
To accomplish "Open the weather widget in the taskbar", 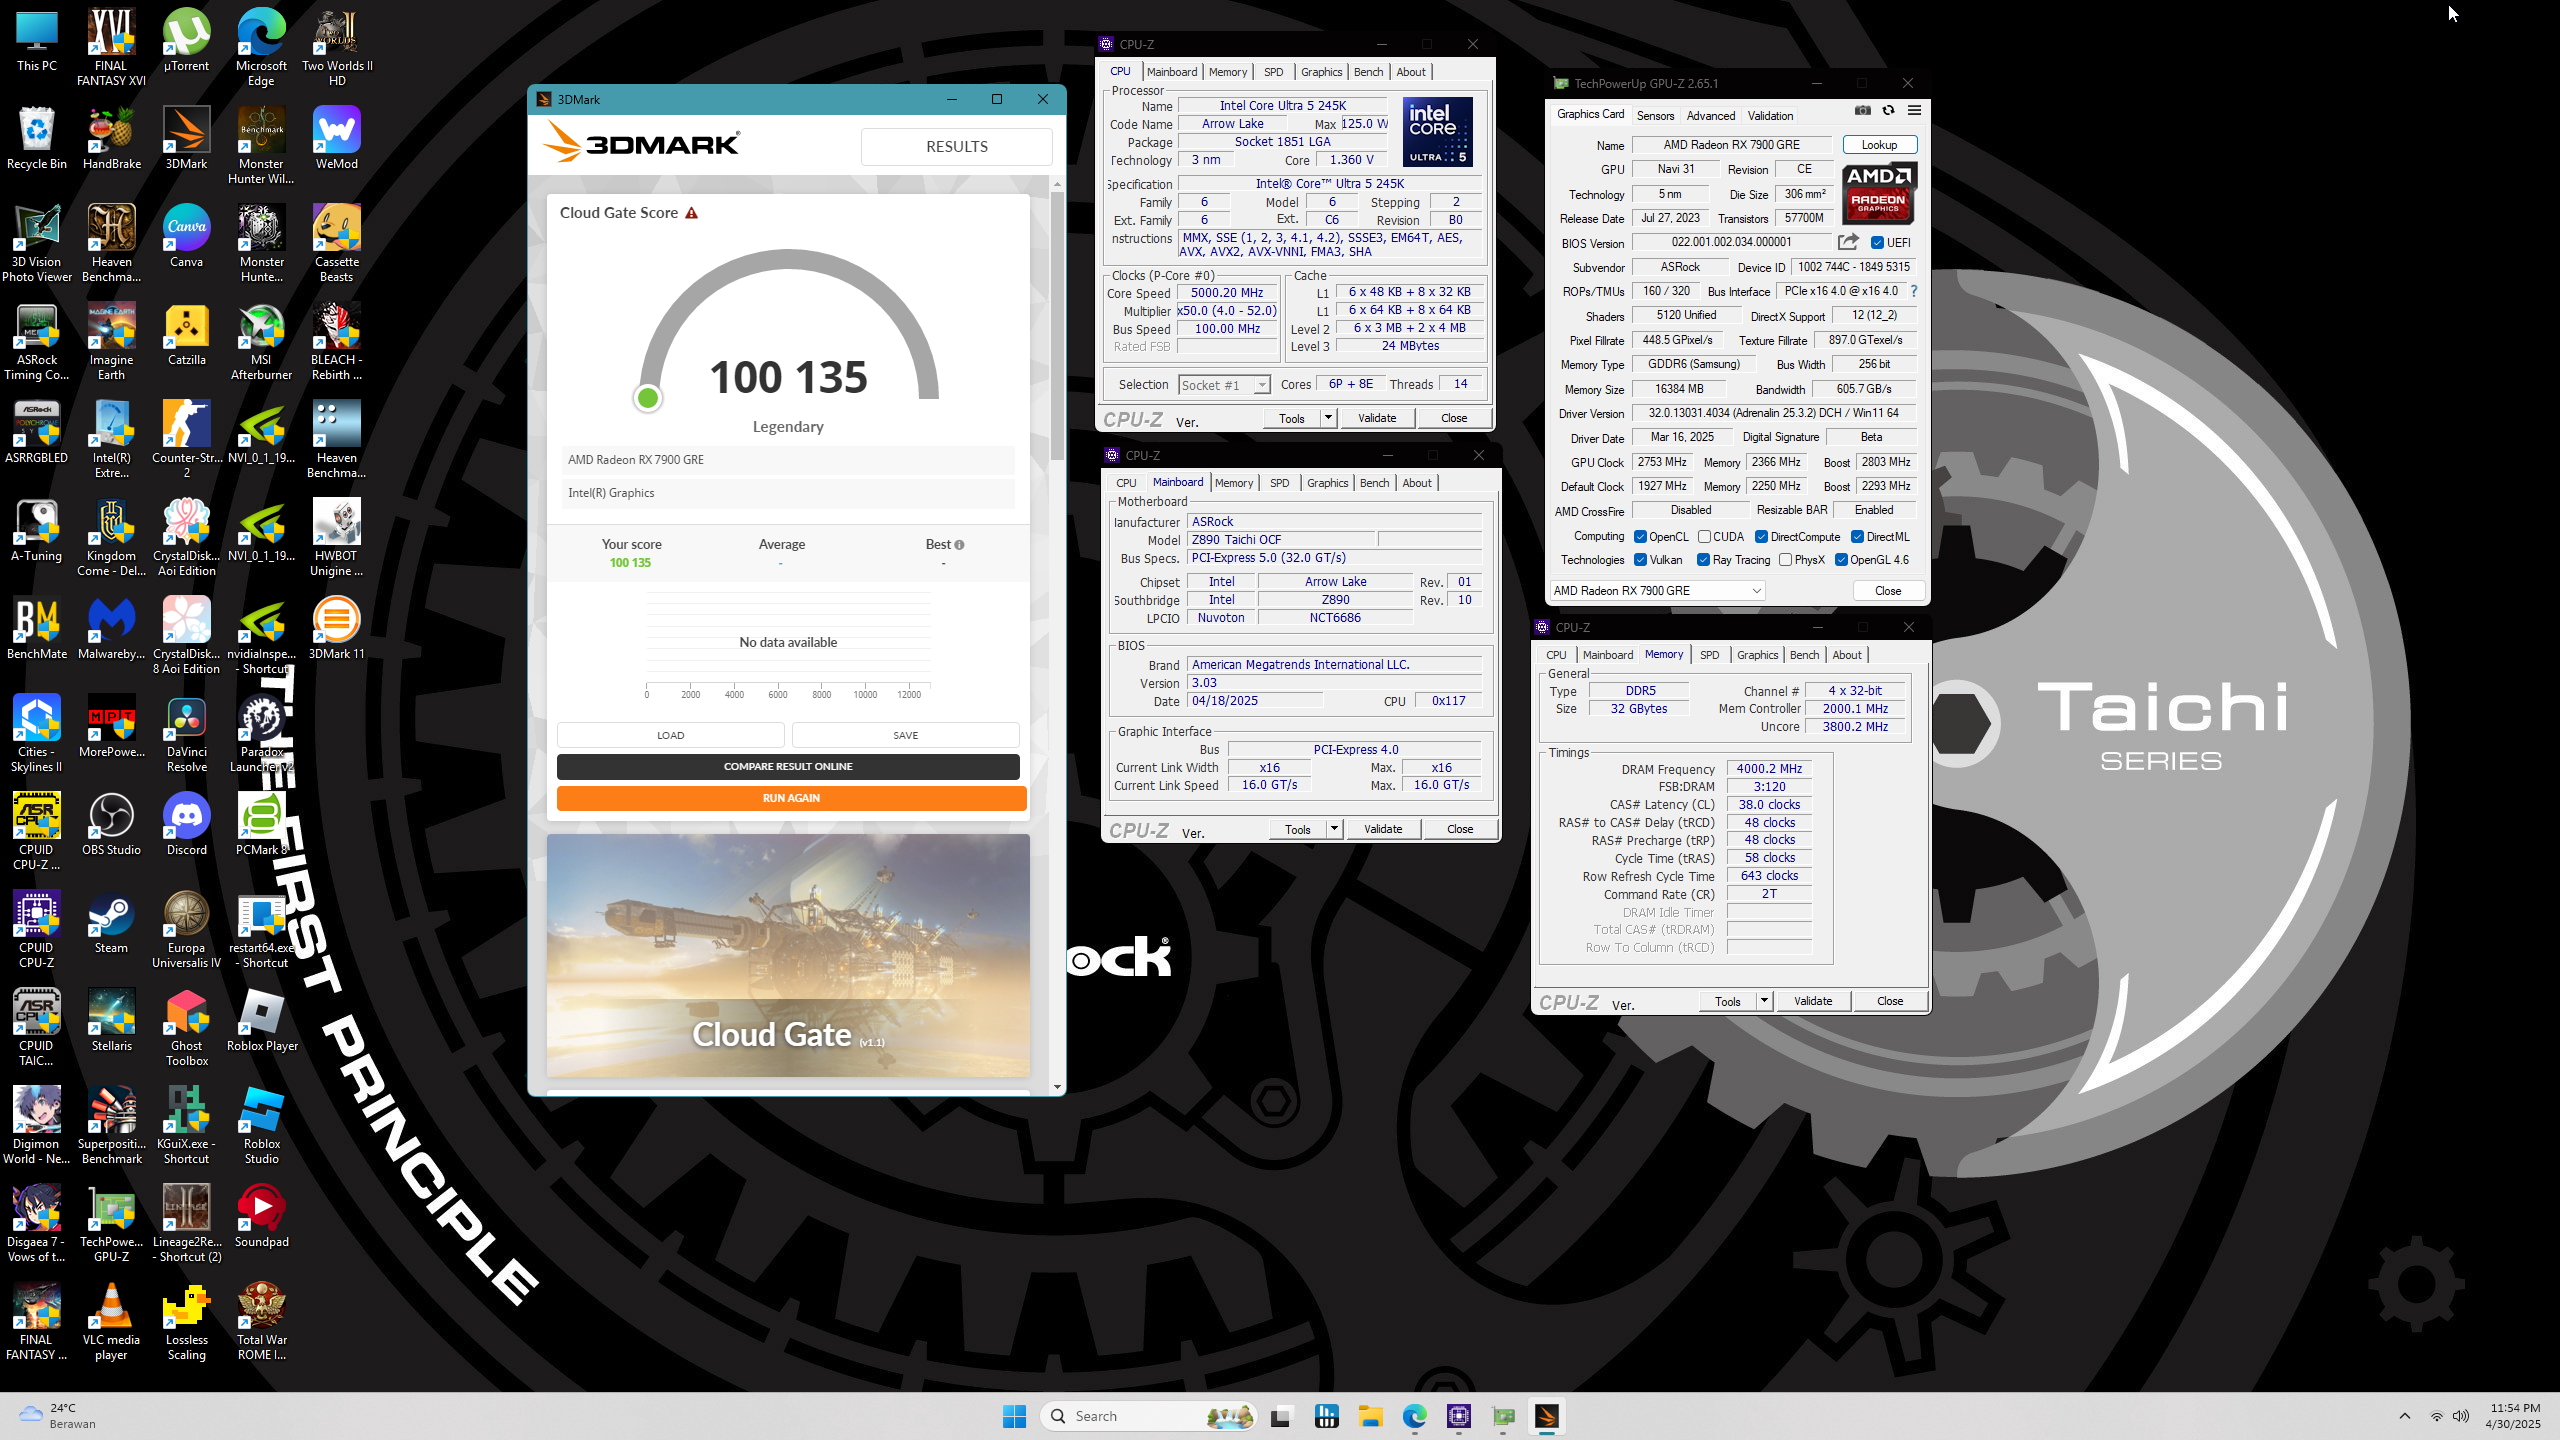I will point(58,1416).
